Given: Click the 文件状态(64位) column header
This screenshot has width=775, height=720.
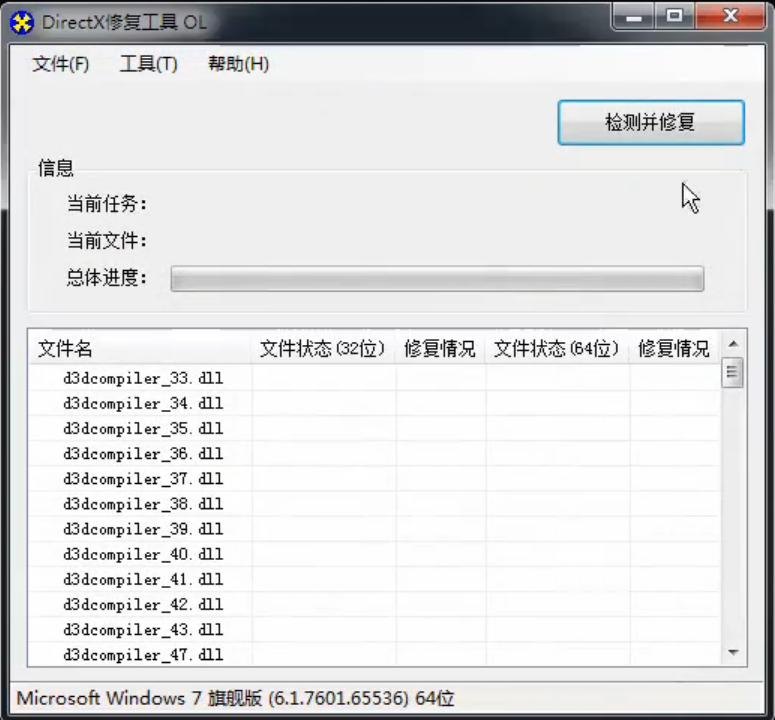Looking at the screenshot, I should click(x=557, y=349).
